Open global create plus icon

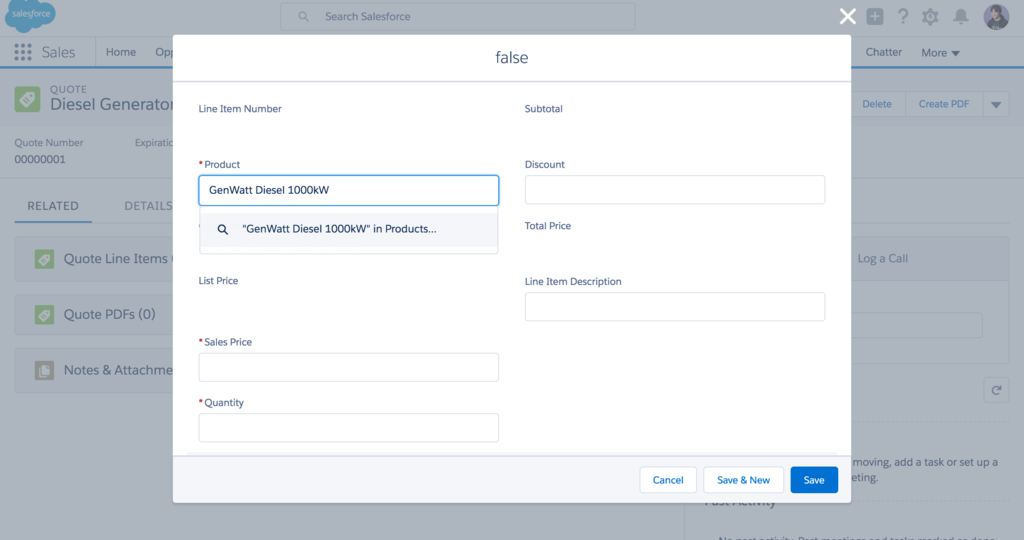pyautogui.click(x=874, y=16)
